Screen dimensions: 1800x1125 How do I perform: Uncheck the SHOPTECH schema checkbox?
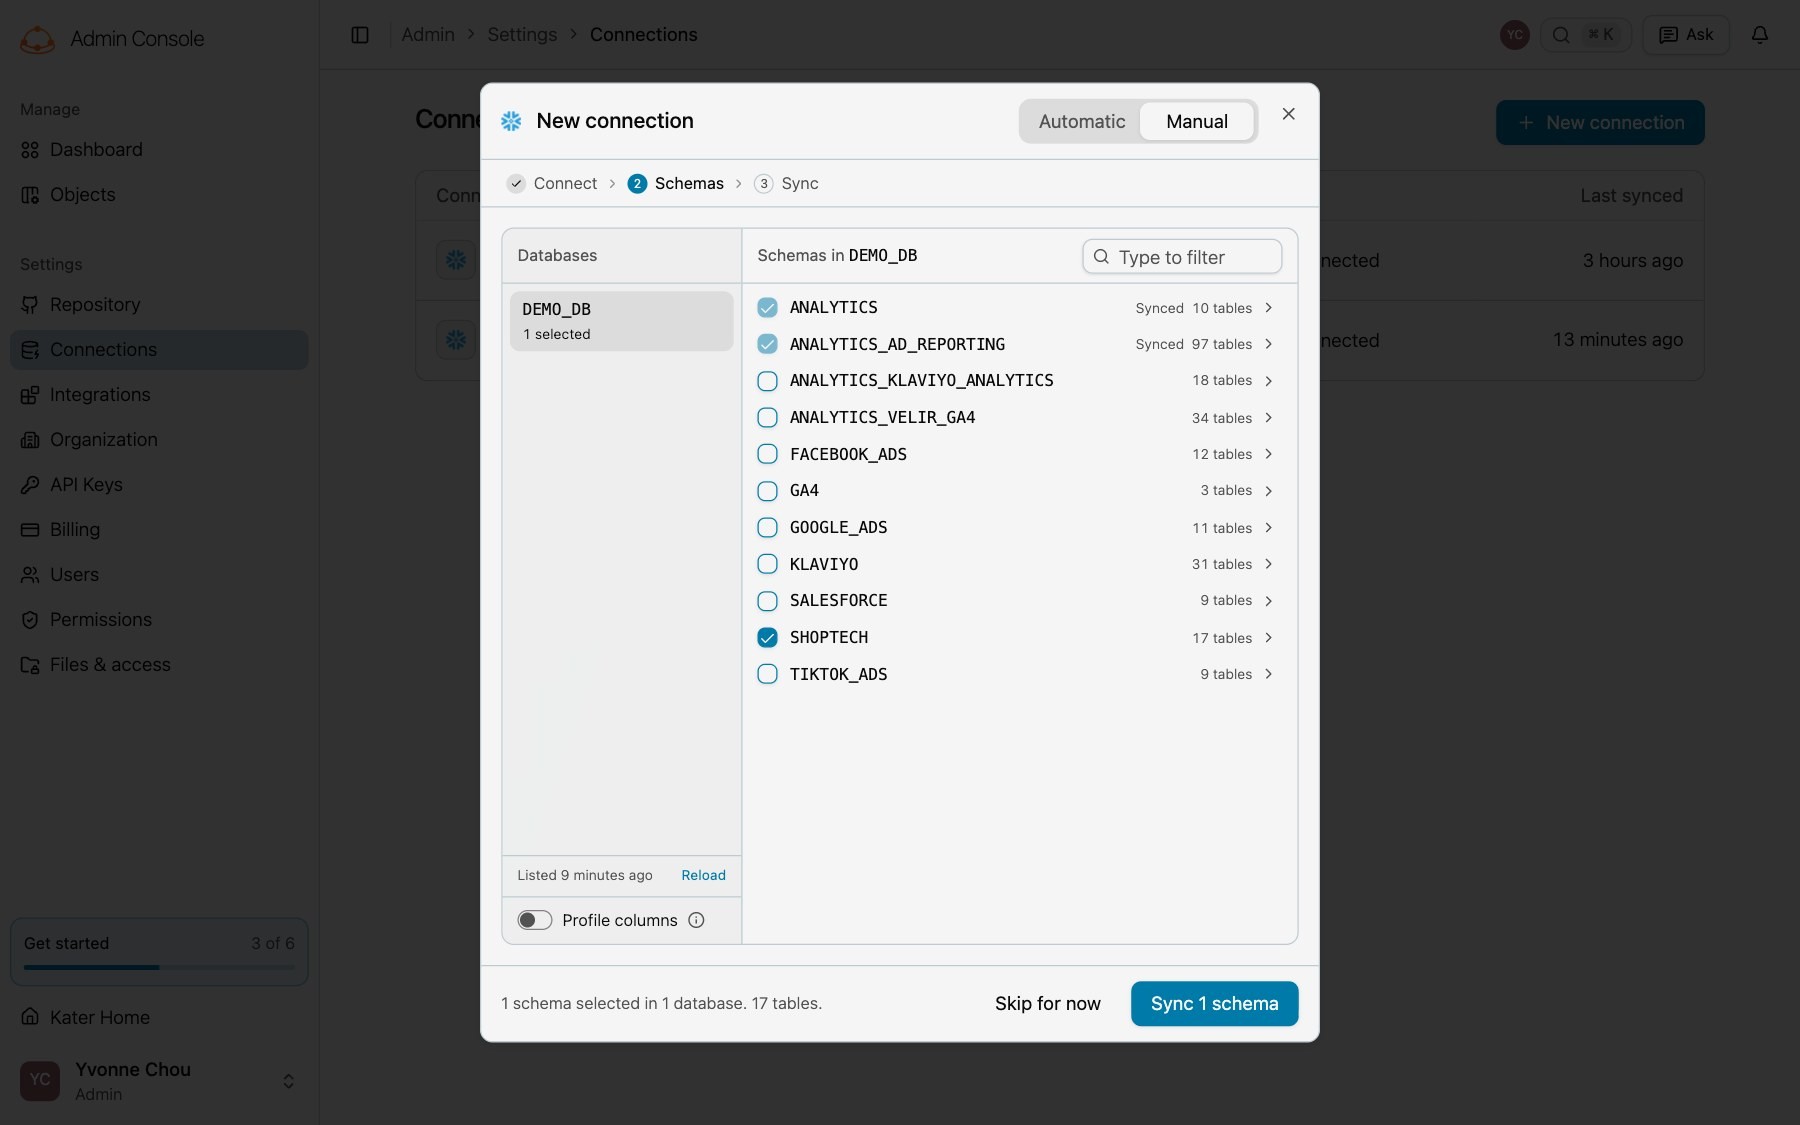[x=767, y=638]
